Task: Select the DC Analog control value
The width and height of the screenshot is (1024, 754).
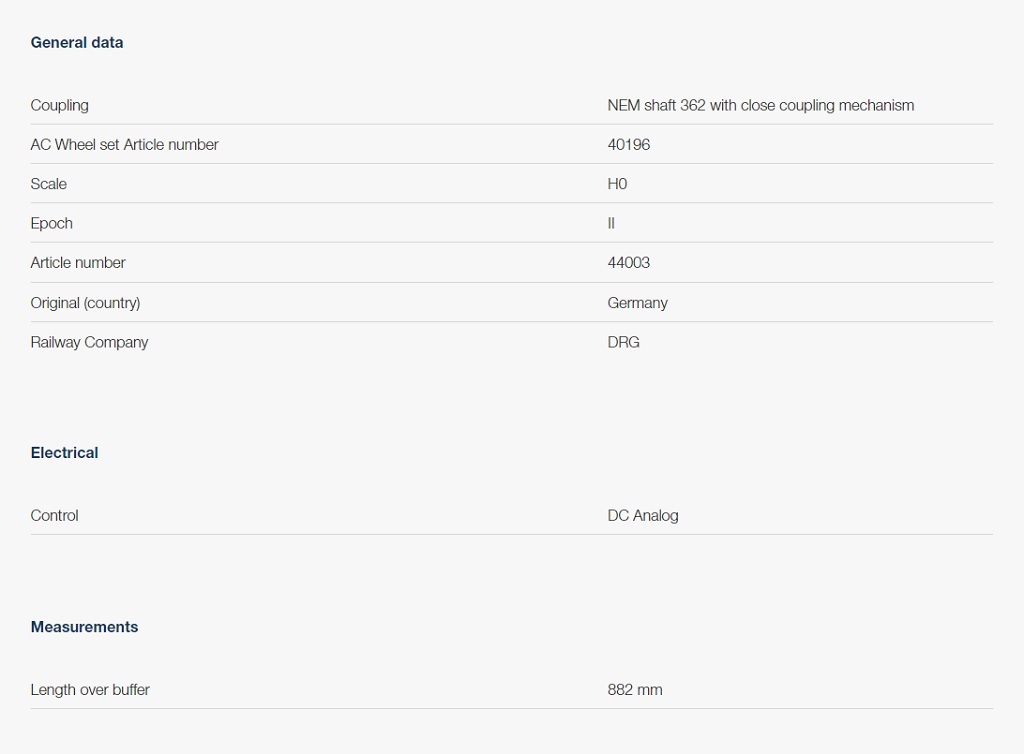Action: tap(642, 515)
